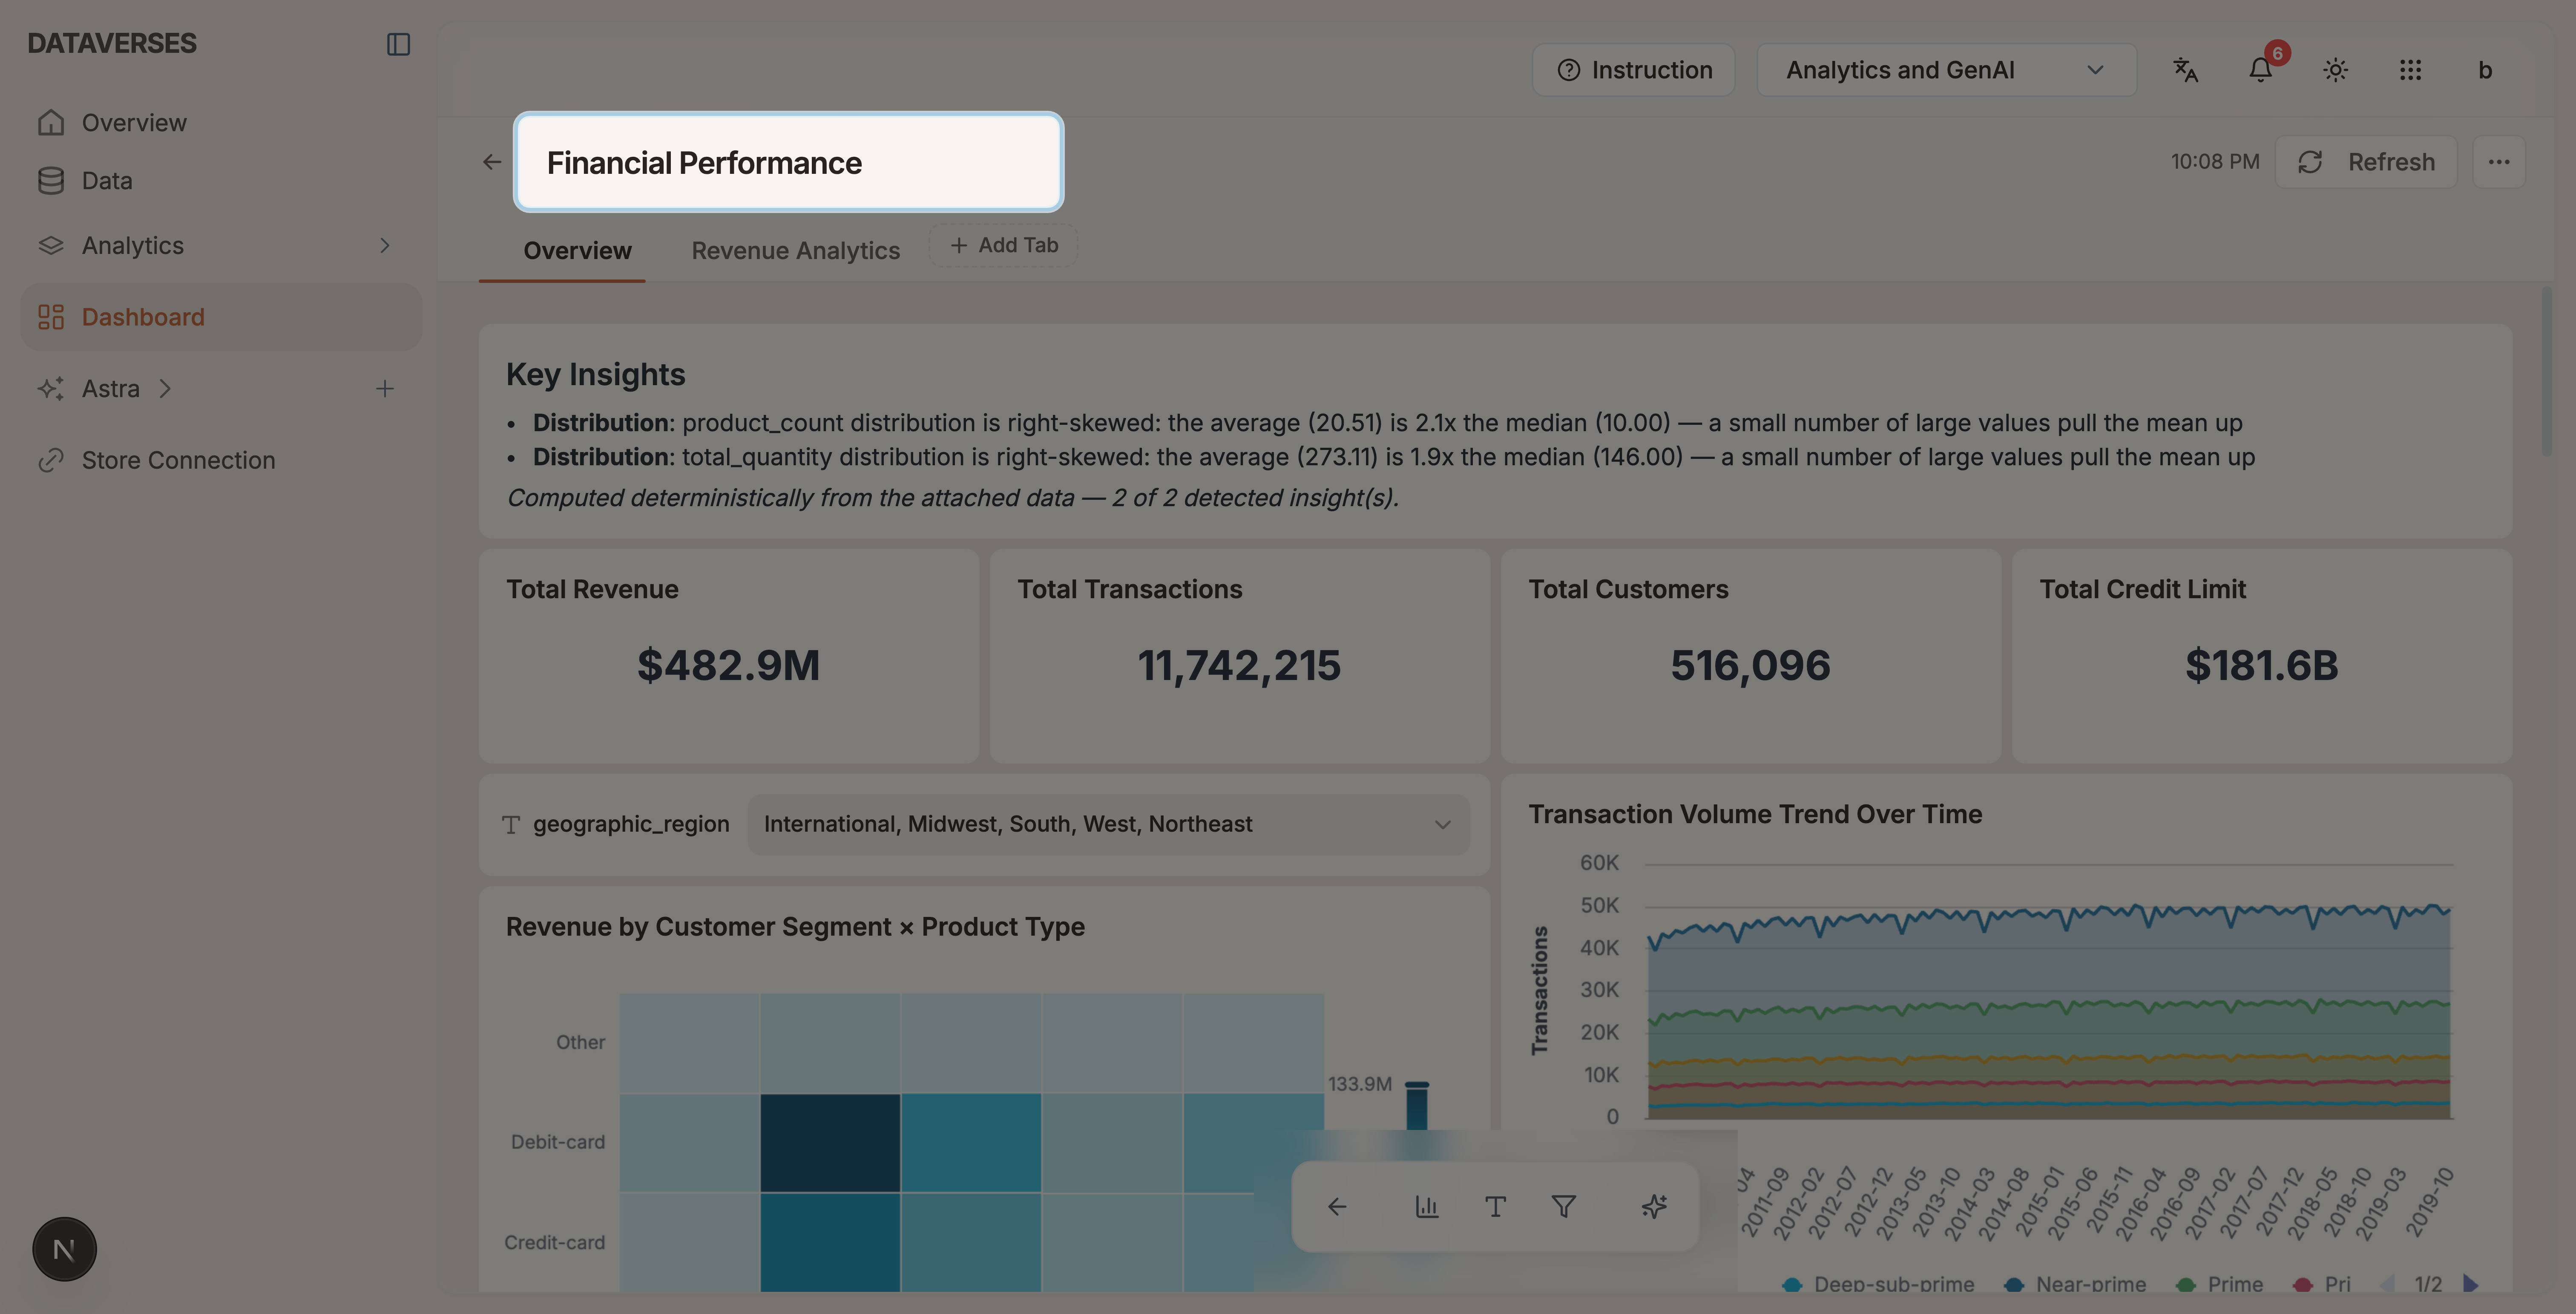This screenshot has height=1314, width=2576.
Task: Click the darkest Debit-card heatmap cell
Action: 830,1143
